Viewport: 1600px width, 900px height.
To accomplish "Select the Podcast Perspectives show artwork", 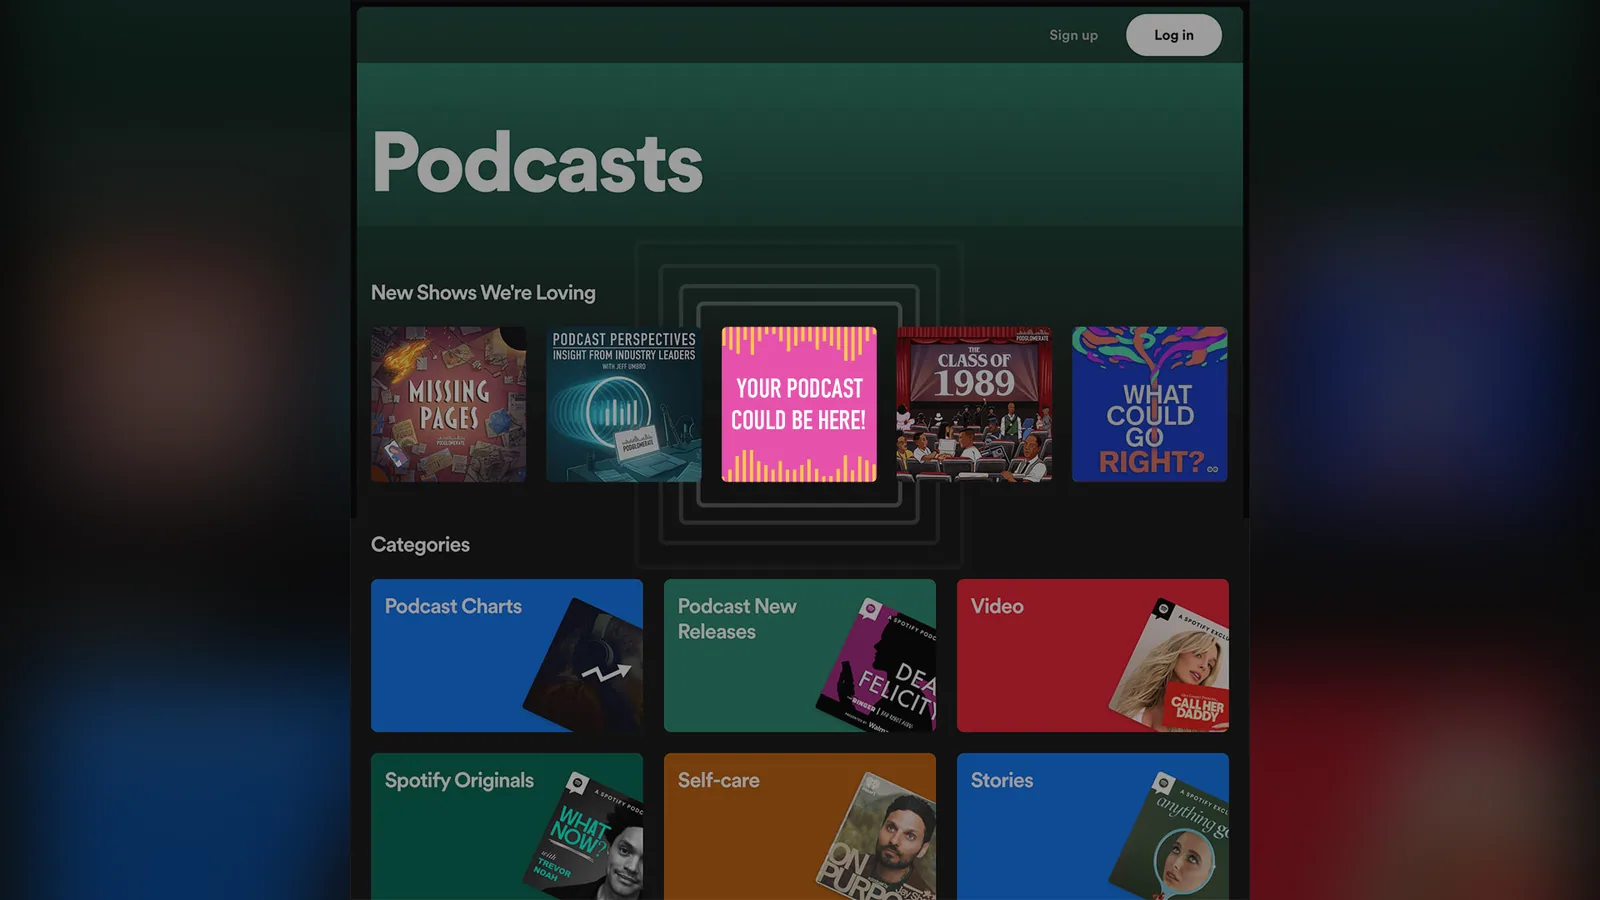I will coord(623,404).
